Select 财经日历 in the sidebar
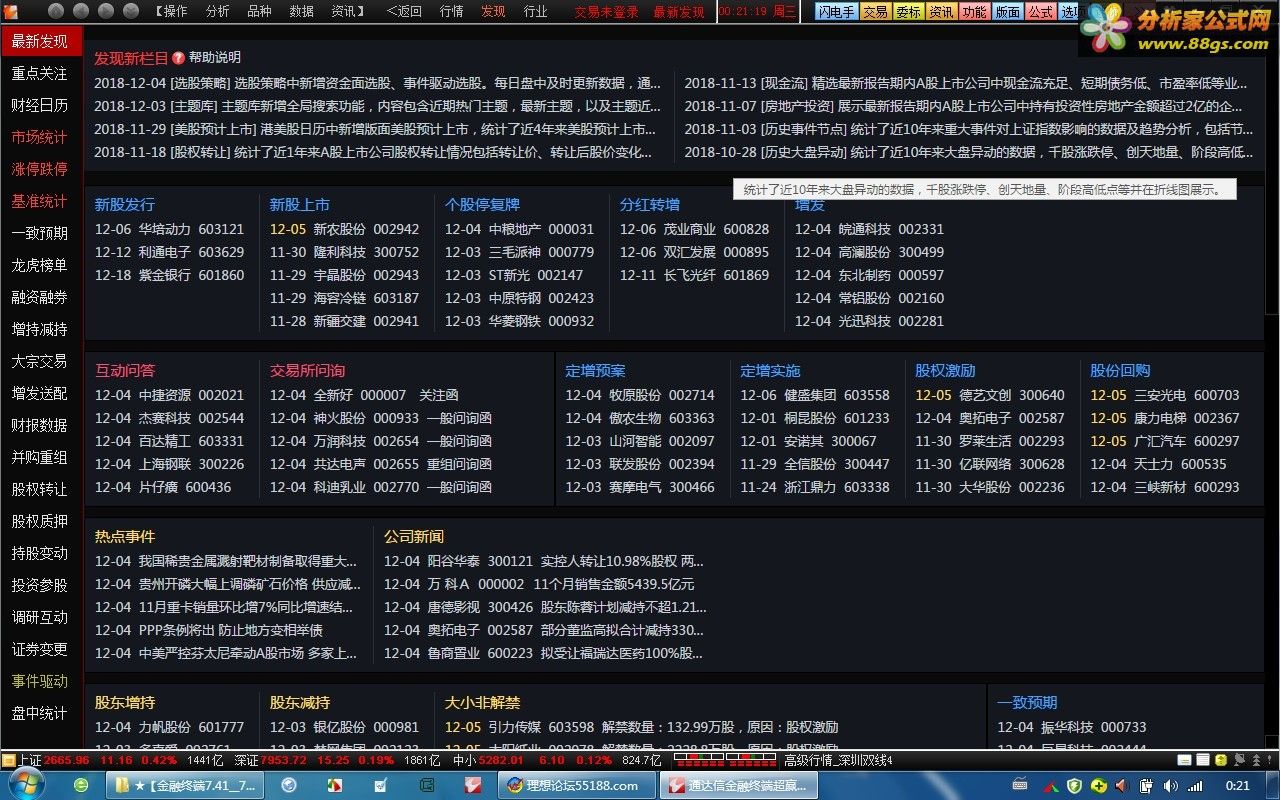1280x800 pixels. [40, 105]
